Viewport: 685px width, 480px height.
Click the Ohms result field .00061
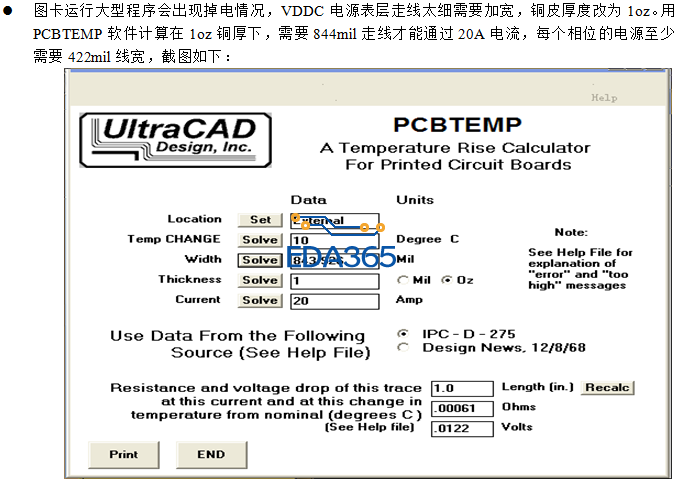(x=462, y=408)
